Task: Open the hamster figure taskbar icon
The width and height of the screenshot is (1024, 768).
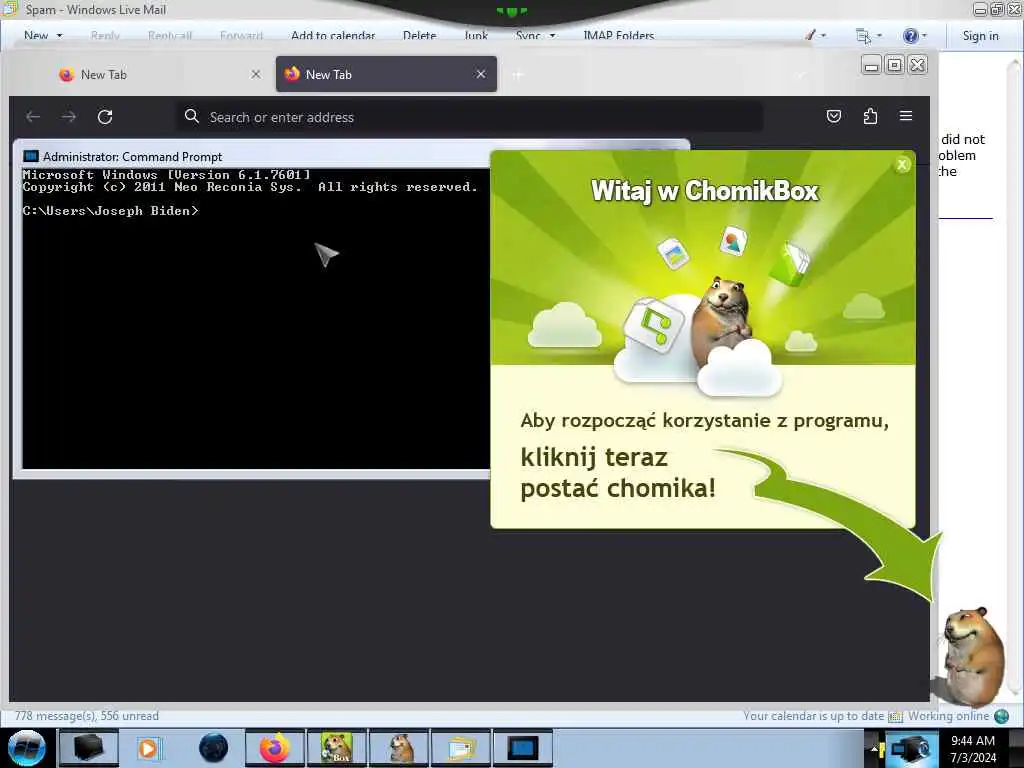Action: tap(399, 748)
